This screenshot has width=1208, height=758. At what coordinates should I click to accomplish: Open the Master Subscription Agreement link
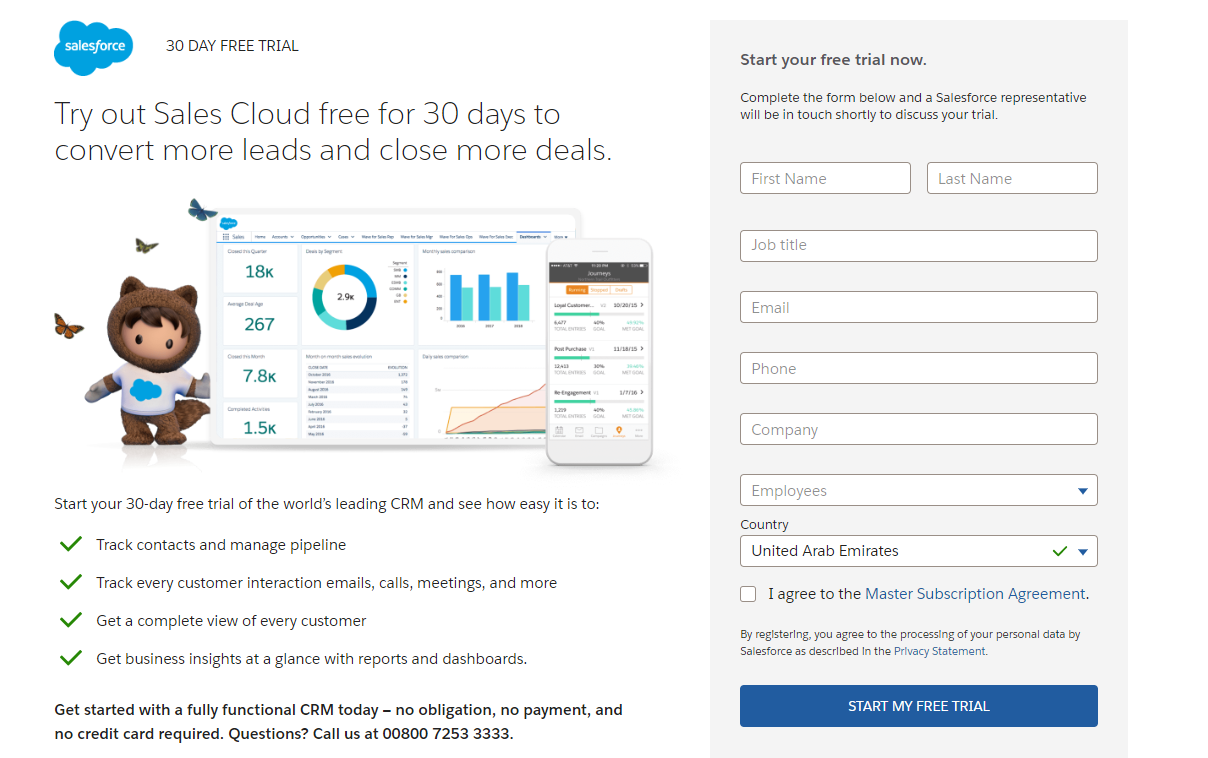975,594
